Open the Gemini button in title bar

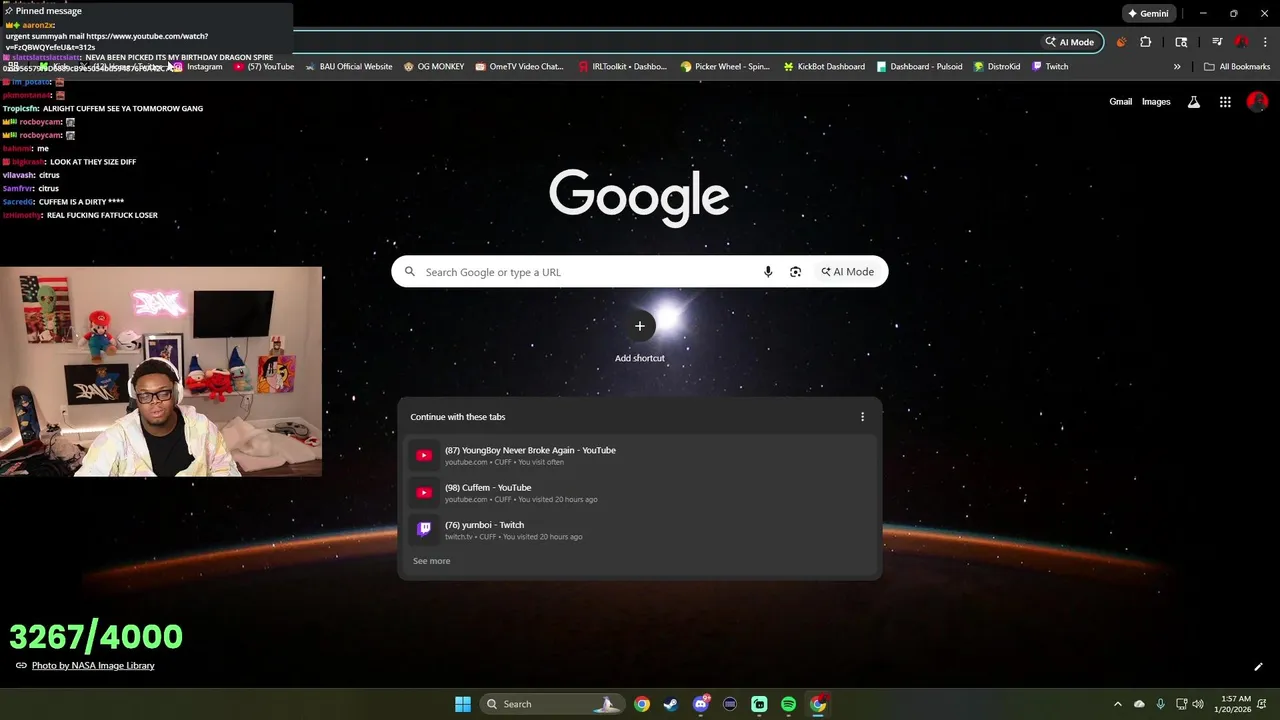coord(1148,14)
